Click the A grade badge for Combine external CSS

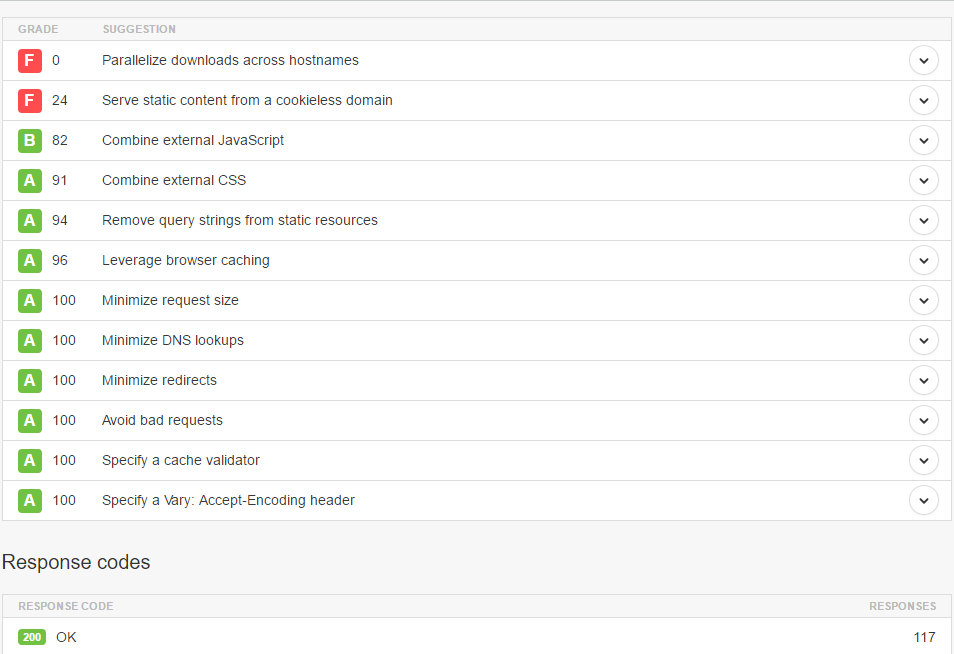(30, 180)
